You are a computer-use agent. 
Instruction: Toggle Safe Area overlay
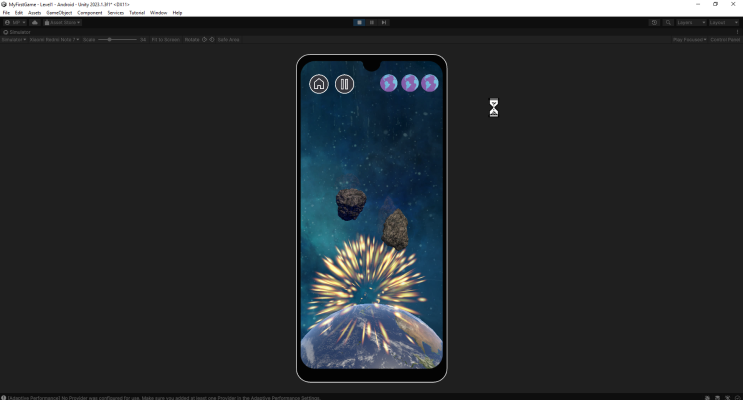tap(228, 40)
